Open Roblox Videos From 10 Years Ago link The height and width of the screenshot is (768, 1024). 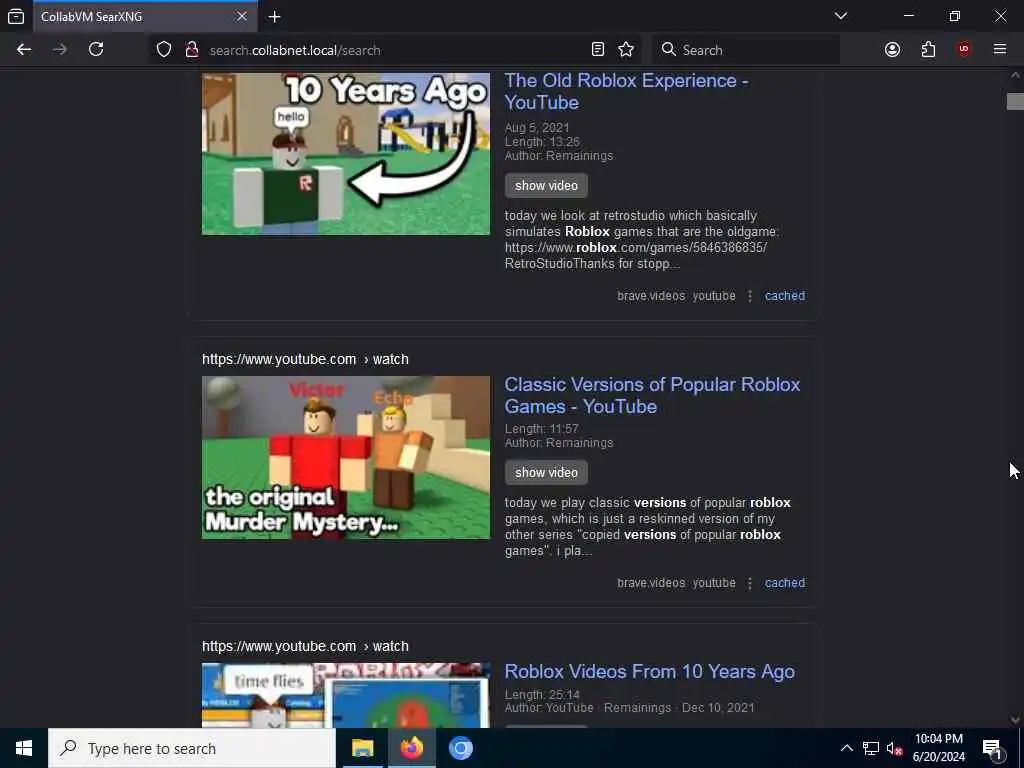[650, 672]
